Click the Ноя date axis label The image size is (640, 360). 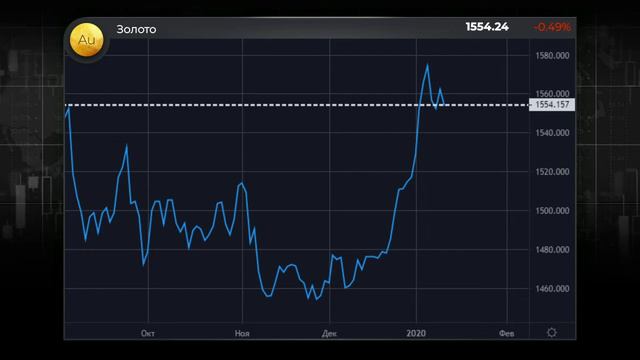click(x=242, y=333)
